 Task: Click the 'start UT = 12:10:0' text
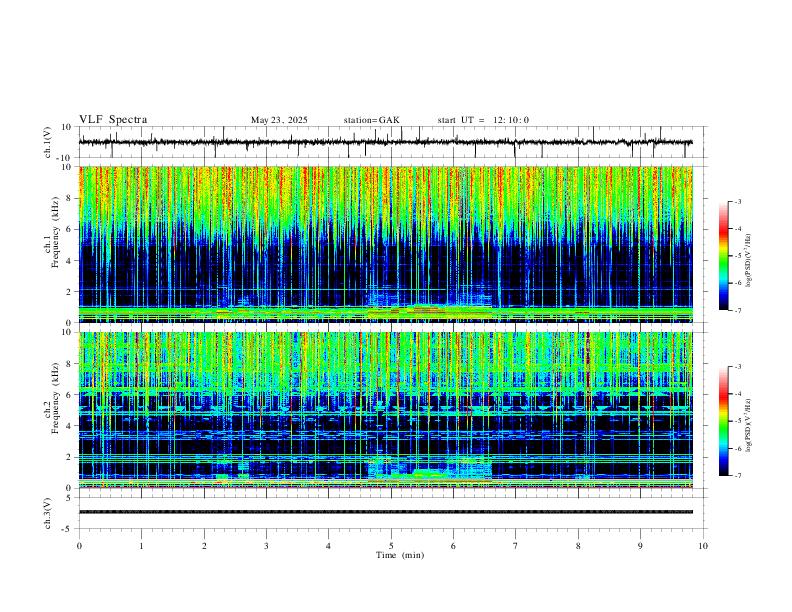point(483,120)
